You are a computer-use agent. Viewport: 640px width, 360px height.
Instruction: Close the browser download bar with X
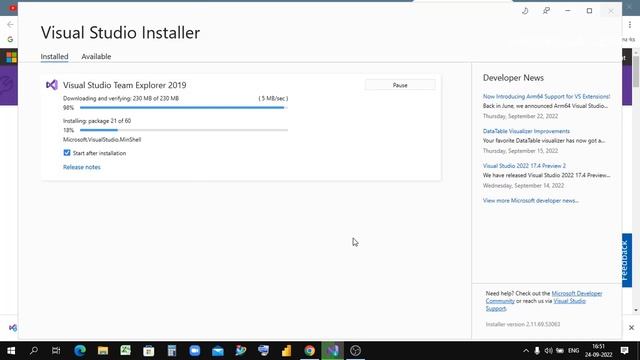coord(631,327)
